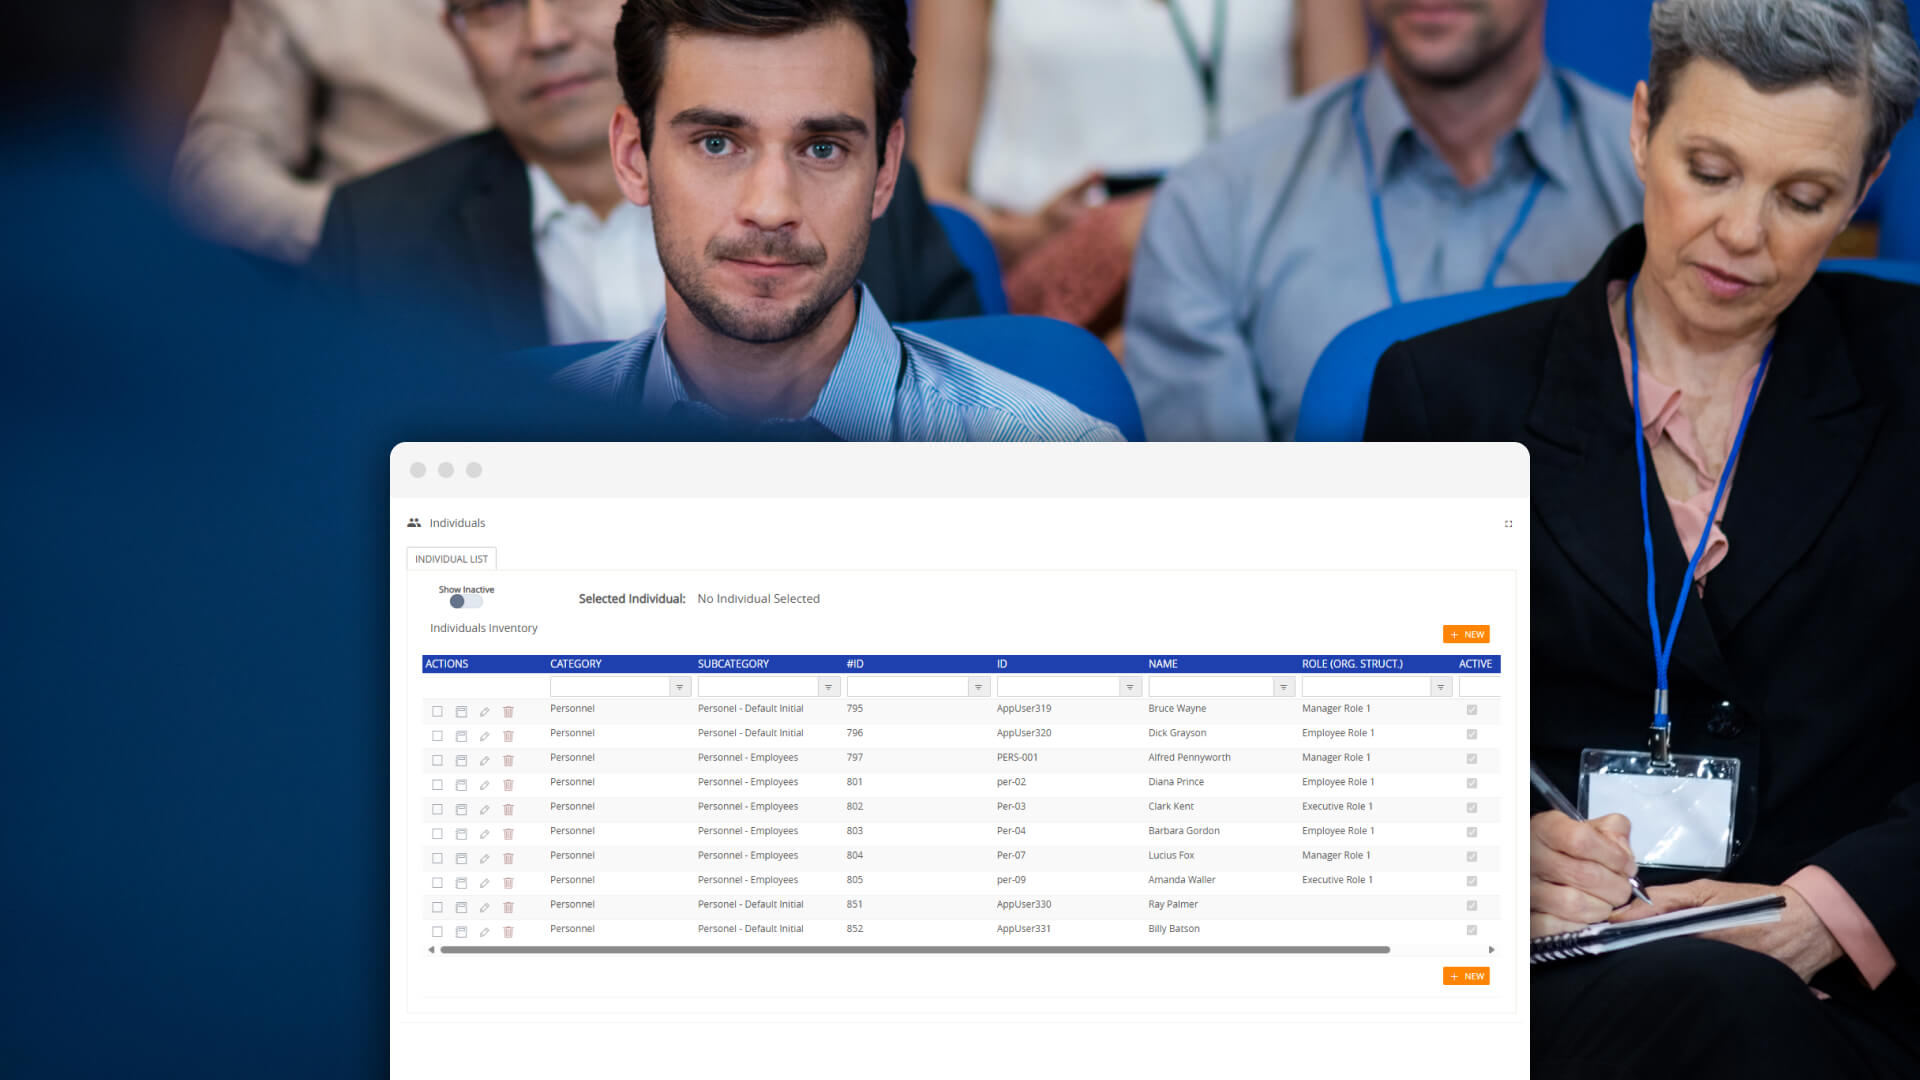
Task: Open details window for Alfred Pennyworth
Action: point(461,761)
